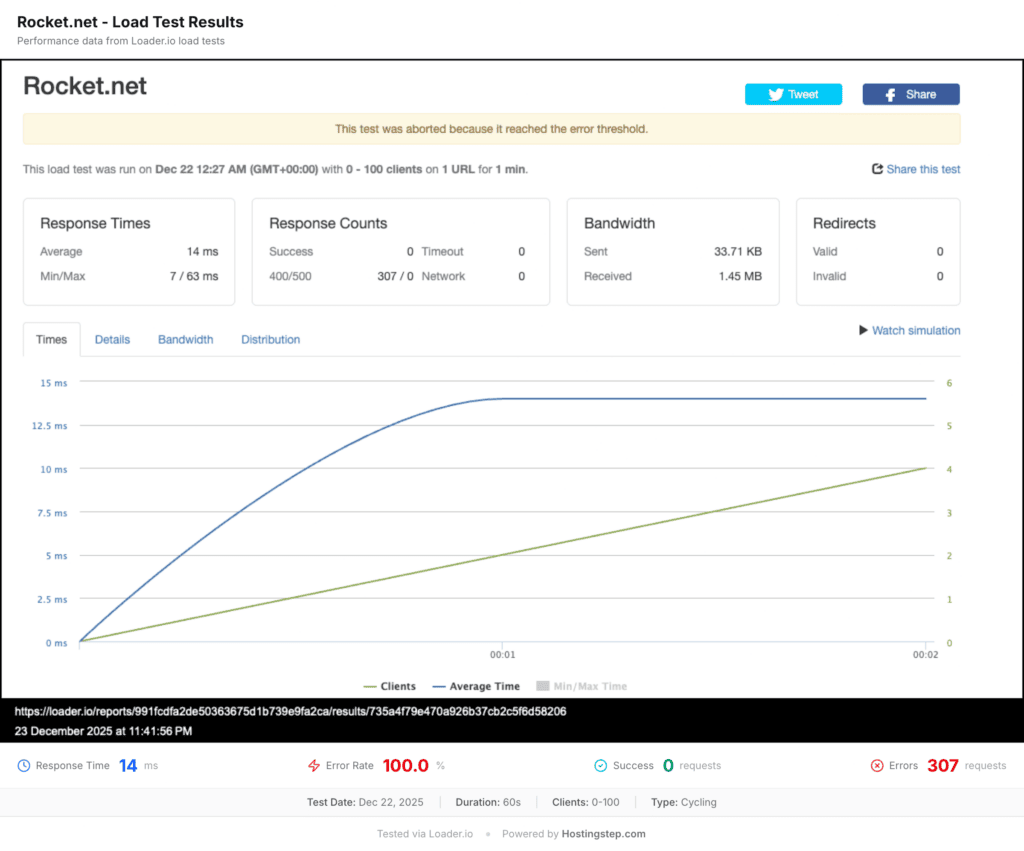Click the red X circle icon next to Errors
Viewport: 1024px width, 851px height.
[877, 766]
